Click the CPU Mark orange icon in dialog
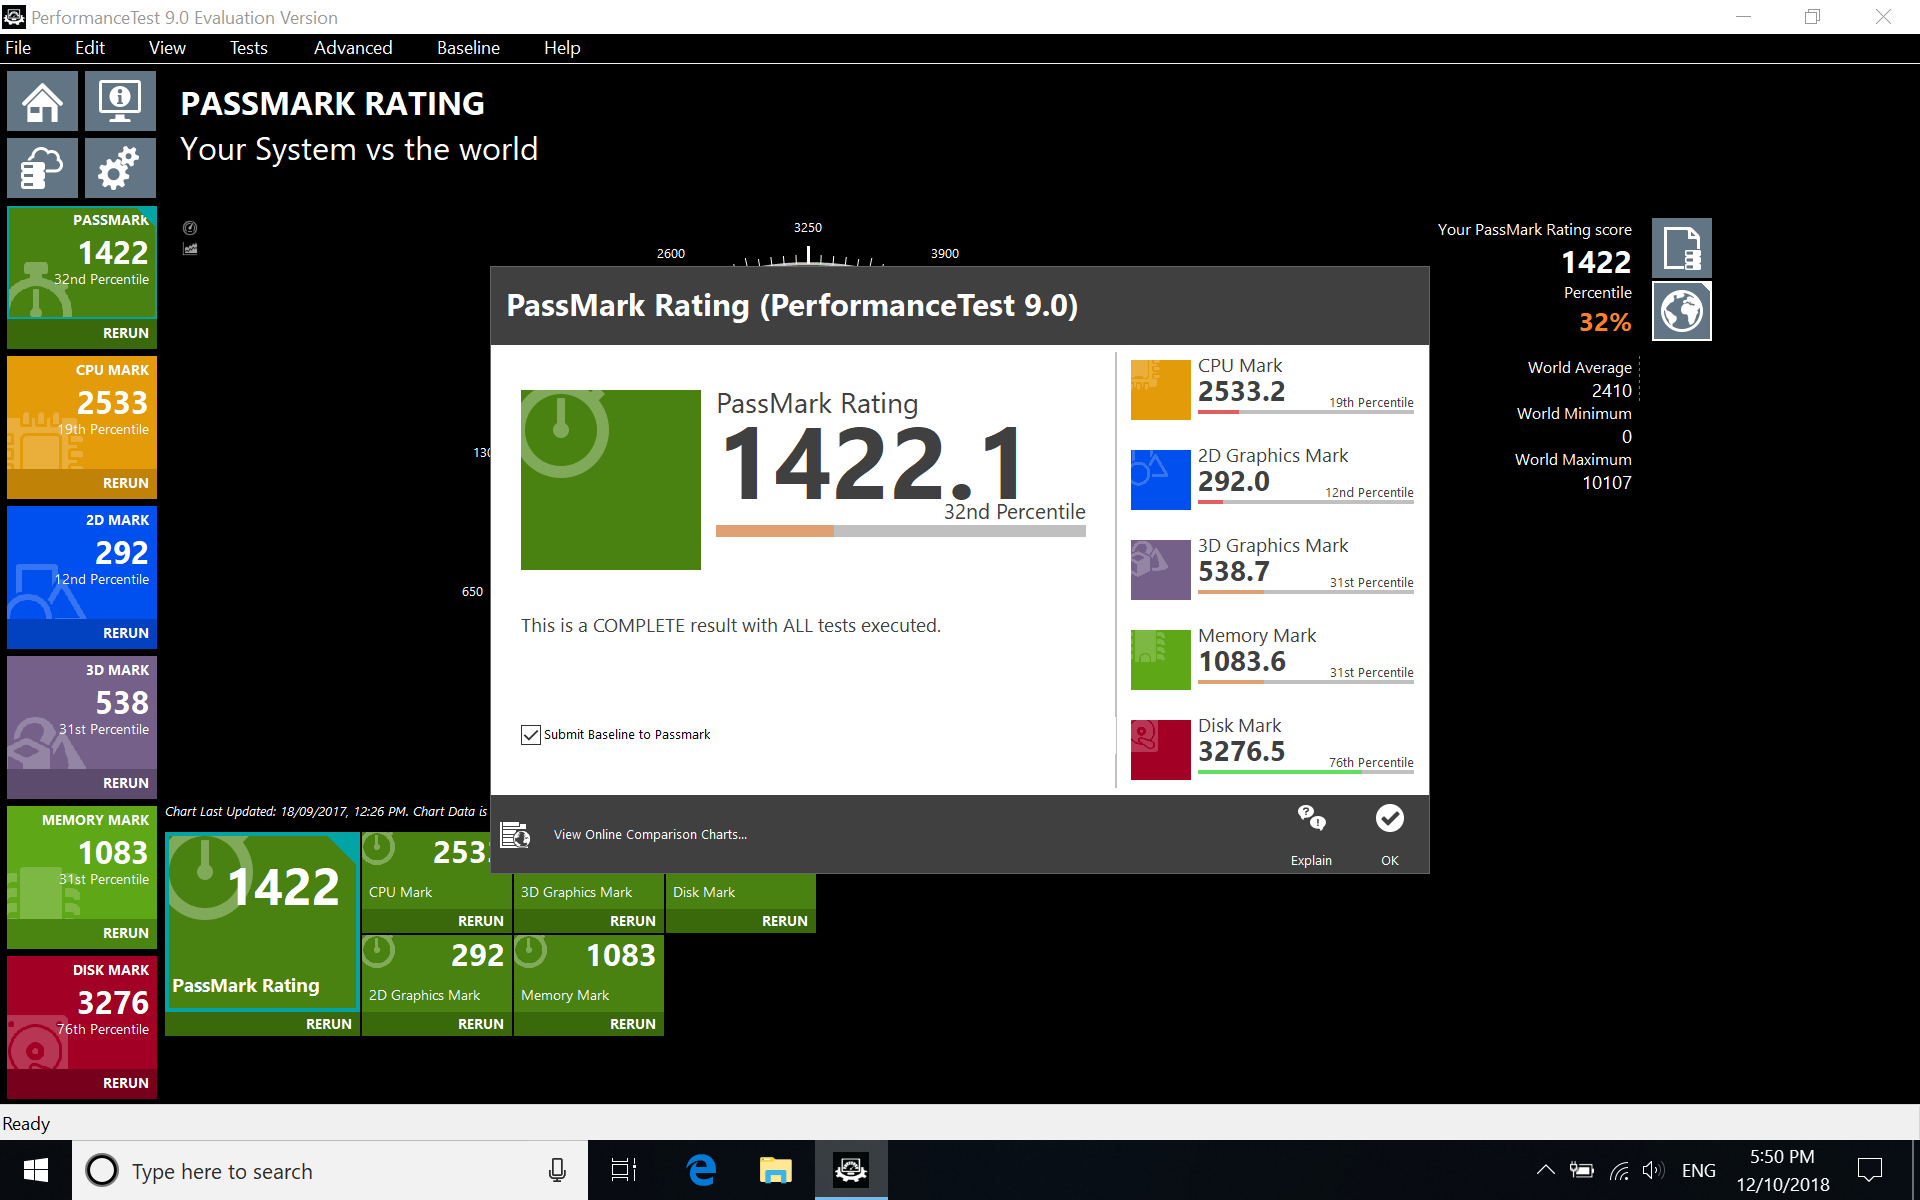This screenshot has width=1920, height=1200. click(1160, 390)
